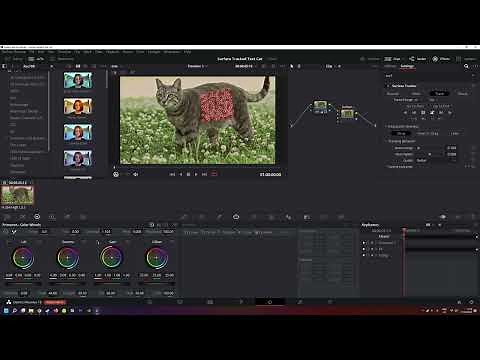Select the first LUT thumbnail in the list

click(x=78, y=80)
